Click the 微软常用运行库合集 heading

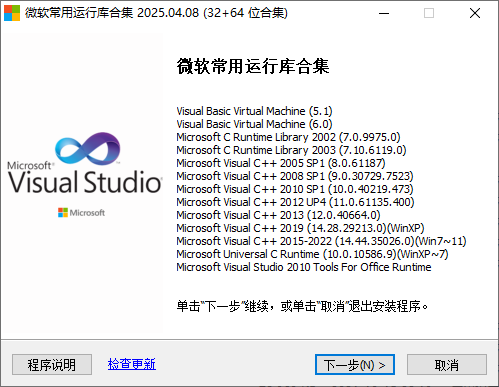click(x=253, y=66)
